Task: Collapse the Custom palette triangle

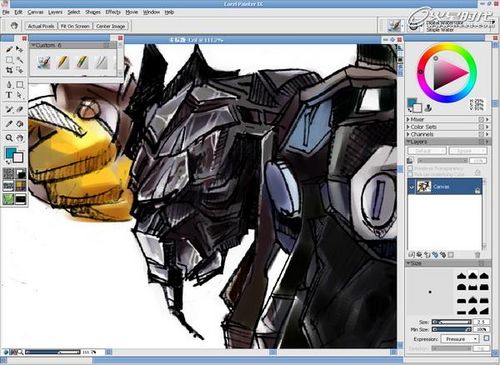Action: (33, 45)
